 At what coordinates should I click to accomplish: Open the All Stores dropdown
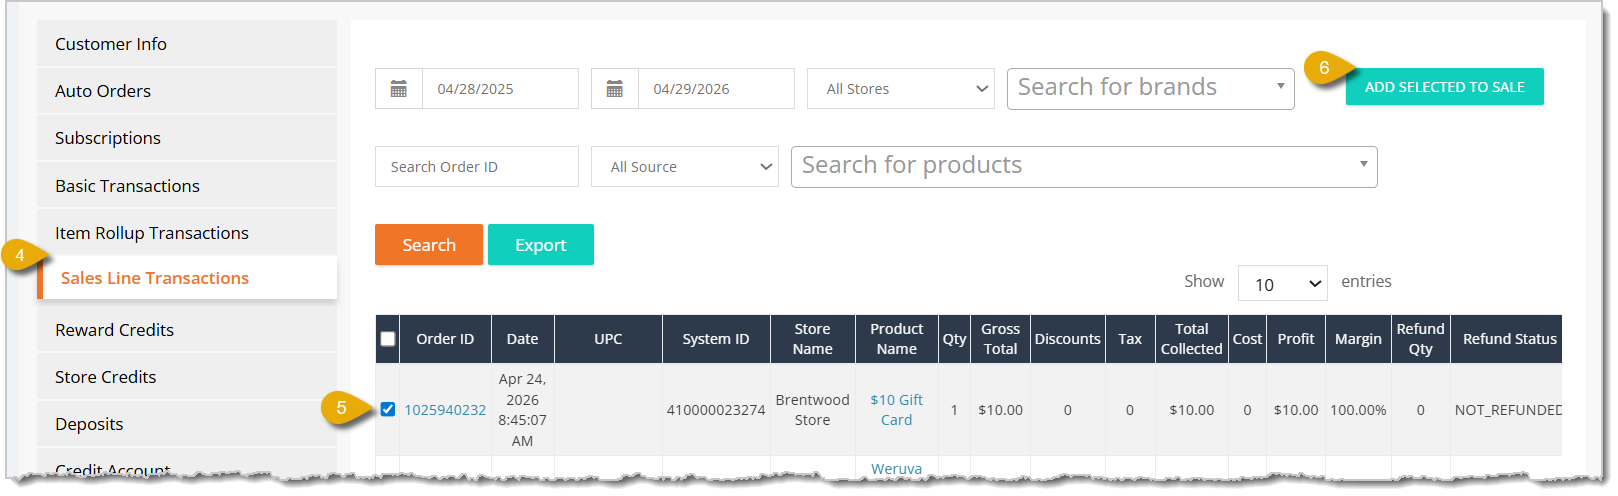(901, 89)
